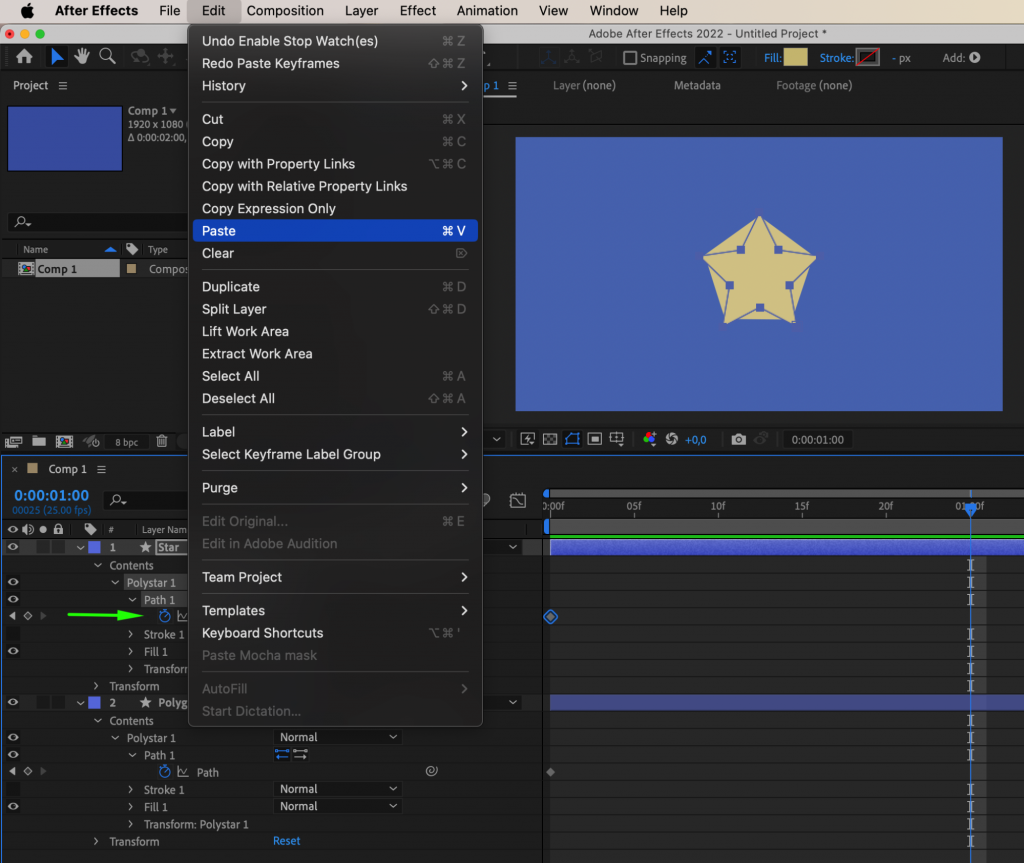Expand the Stroke 1 property group
Image resolution: width=1024 pixels, height=863 pixels.
tap(131, 634)
